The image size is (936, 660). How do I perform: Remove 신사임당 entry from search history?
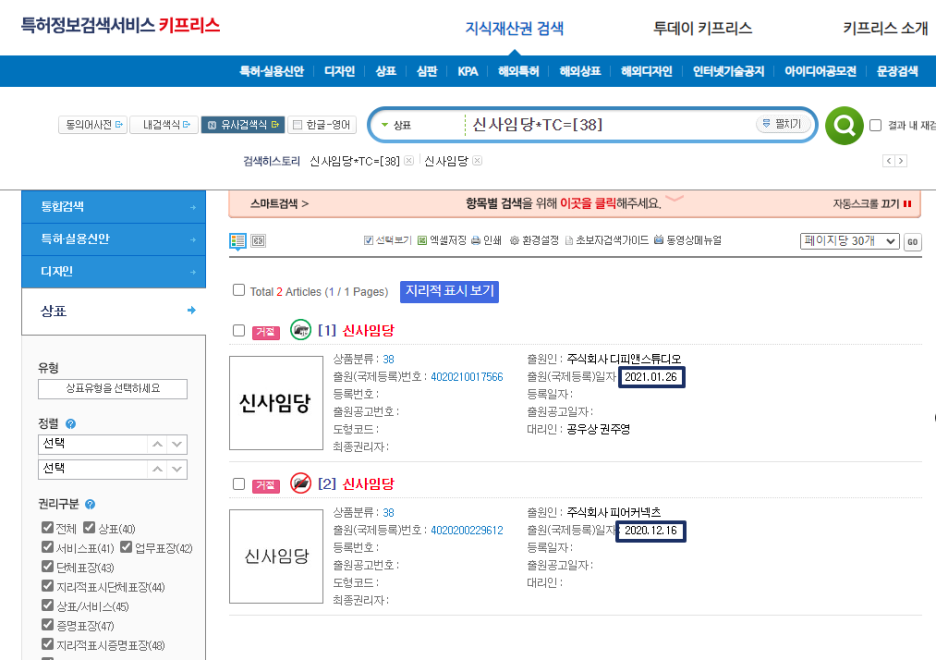(x=477, y=161)
